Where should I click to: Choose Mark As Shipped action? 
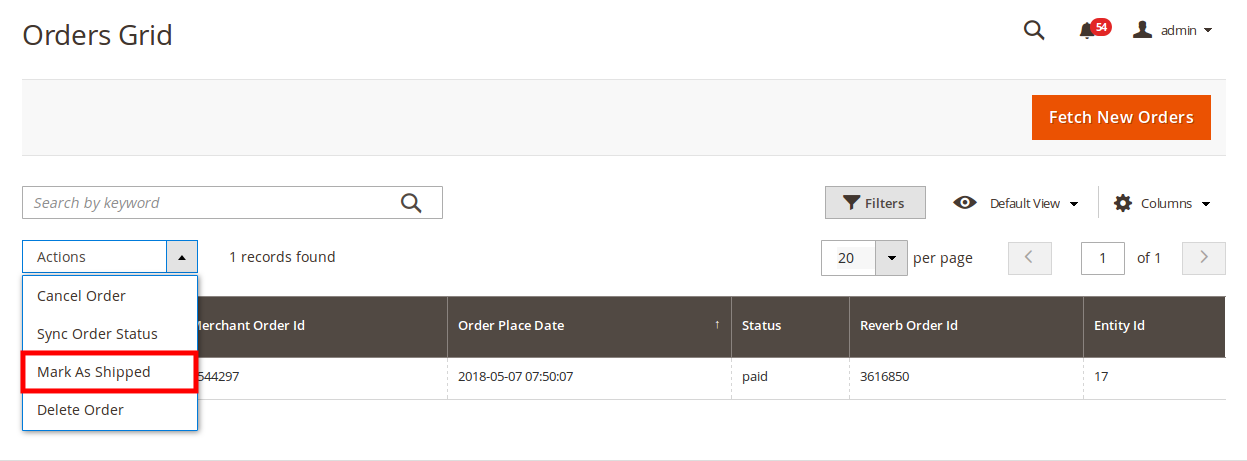94,372
